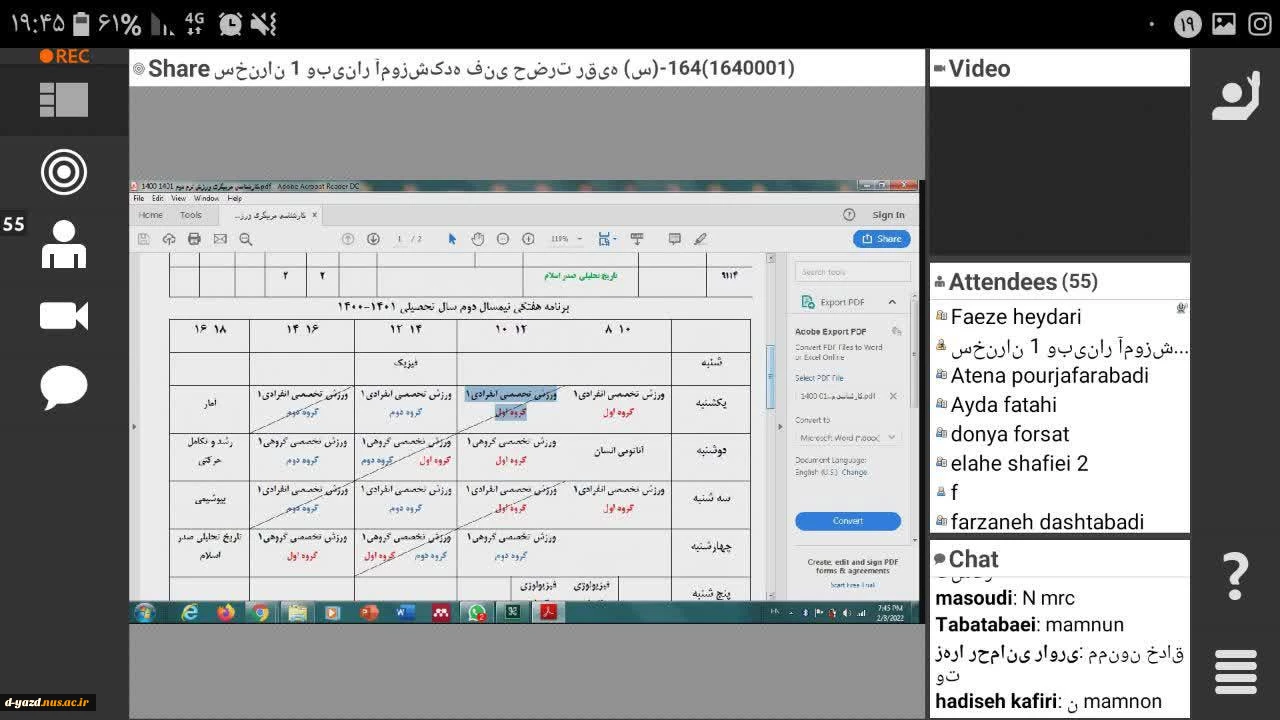Click the print icon in Acrobat toolbar
Image resolution: width=1280 pixels, height=720 pixels.
(x=194, y=239)
